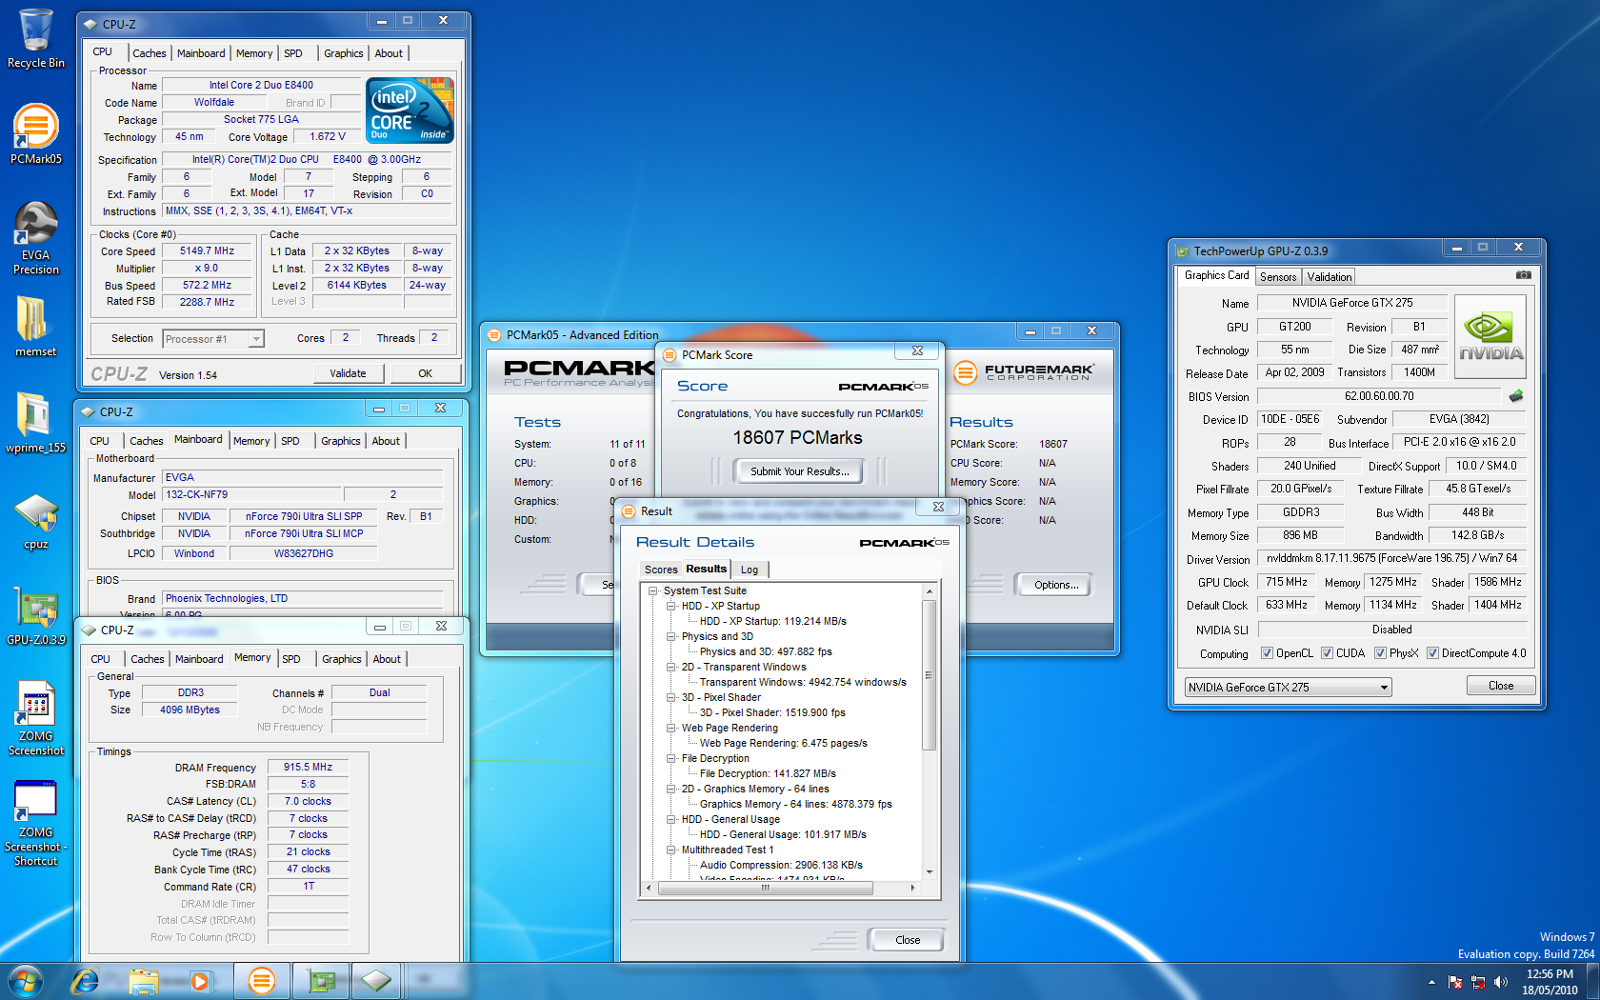Screen dimensions: 1600x1000
Task: Select the memset folder icon on desktop
Action: coord(36,326)
